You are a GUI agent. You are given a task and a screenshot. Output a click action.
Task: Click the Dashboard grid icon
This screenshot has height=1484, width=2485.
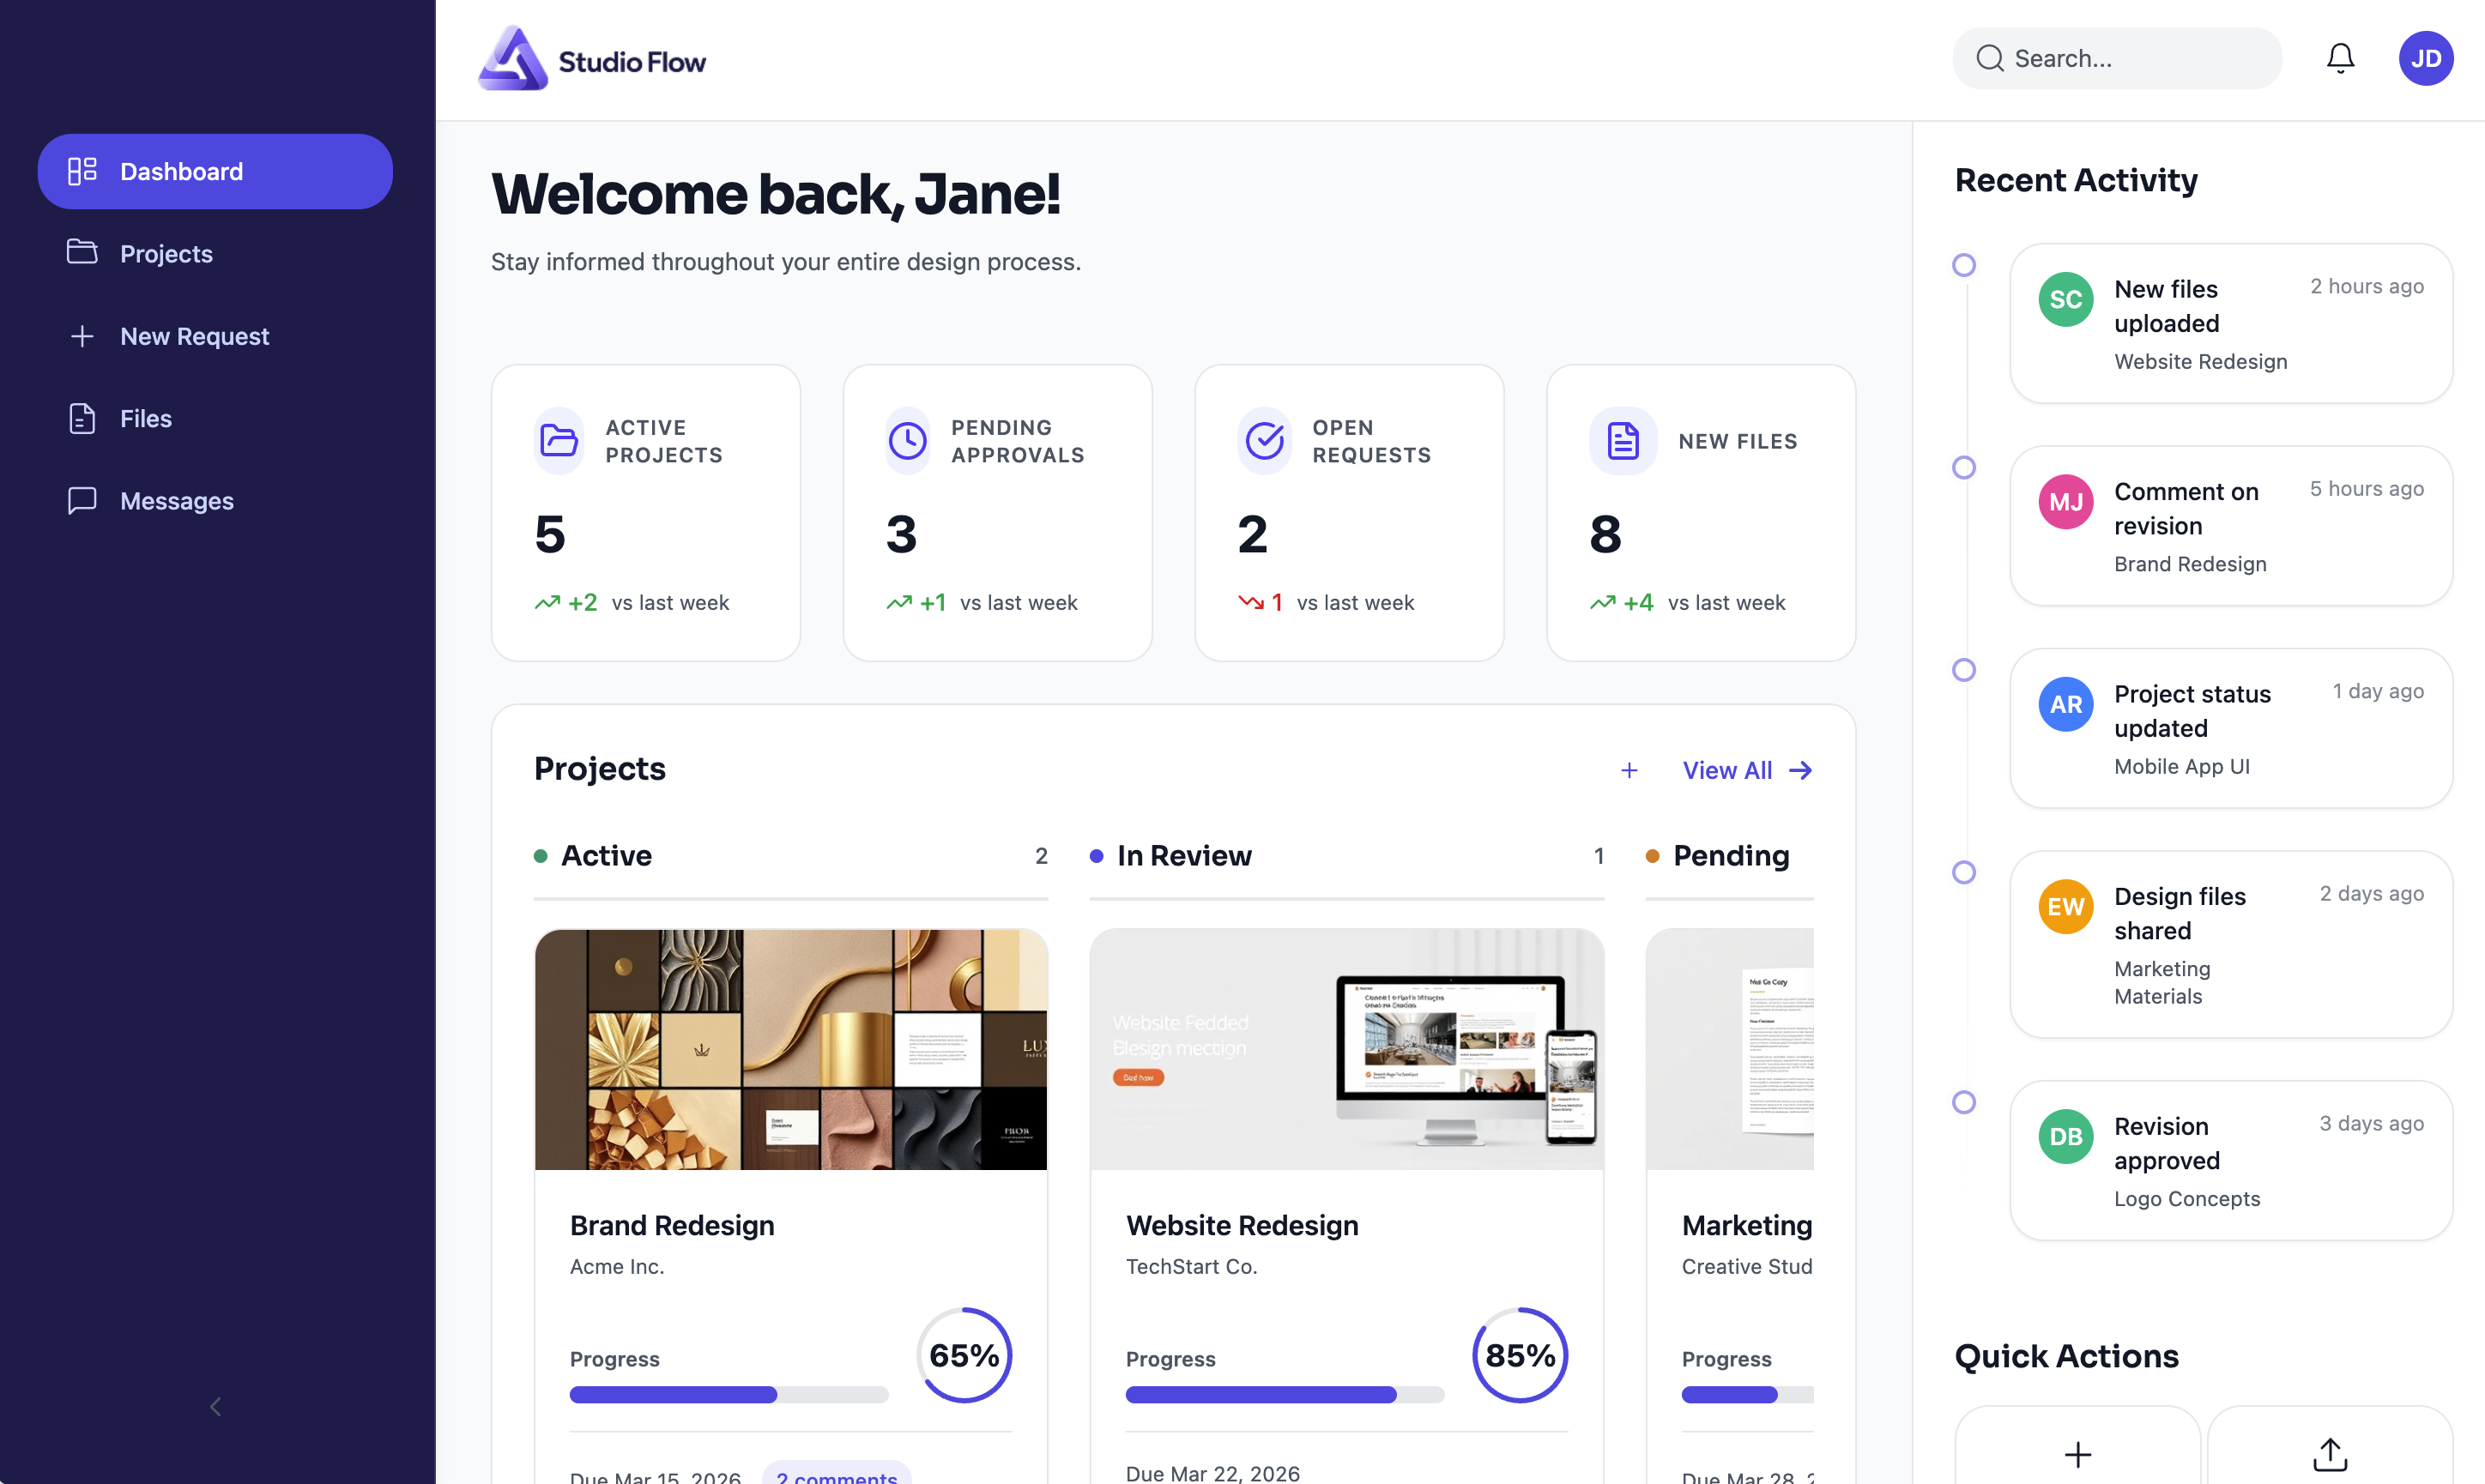point(82,171)
